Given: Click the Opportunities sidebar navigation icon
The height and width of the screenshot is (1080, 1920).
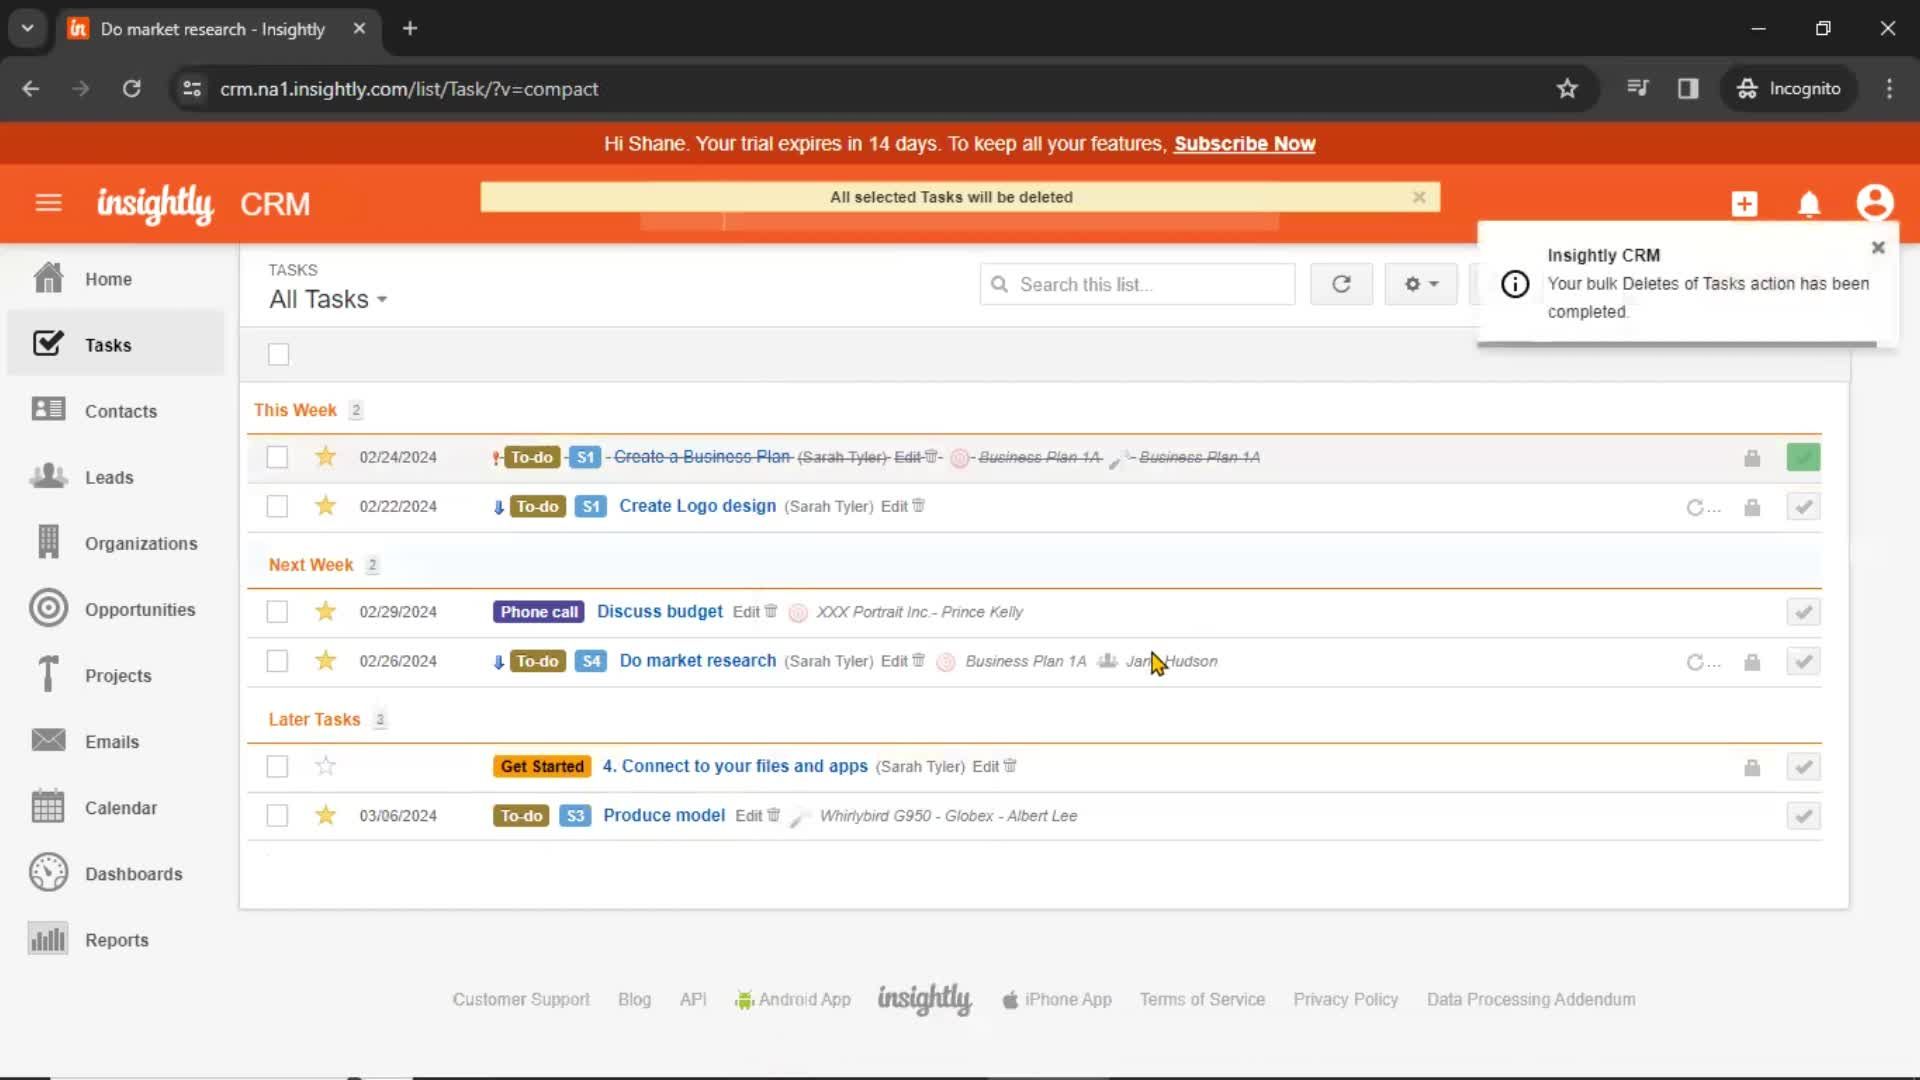Looking at the screenshot, I should [47, 608].
